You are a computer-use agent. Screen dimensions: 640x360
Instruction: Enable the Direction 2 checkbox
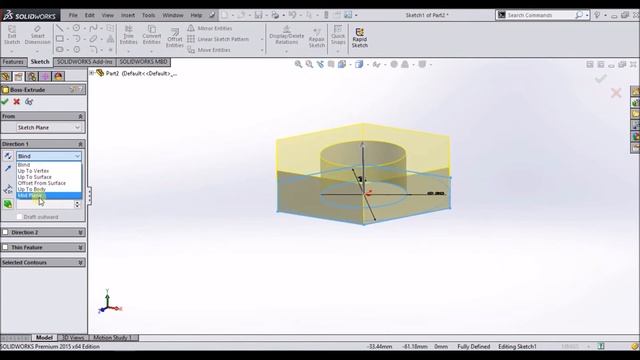[x=5, y=232]
